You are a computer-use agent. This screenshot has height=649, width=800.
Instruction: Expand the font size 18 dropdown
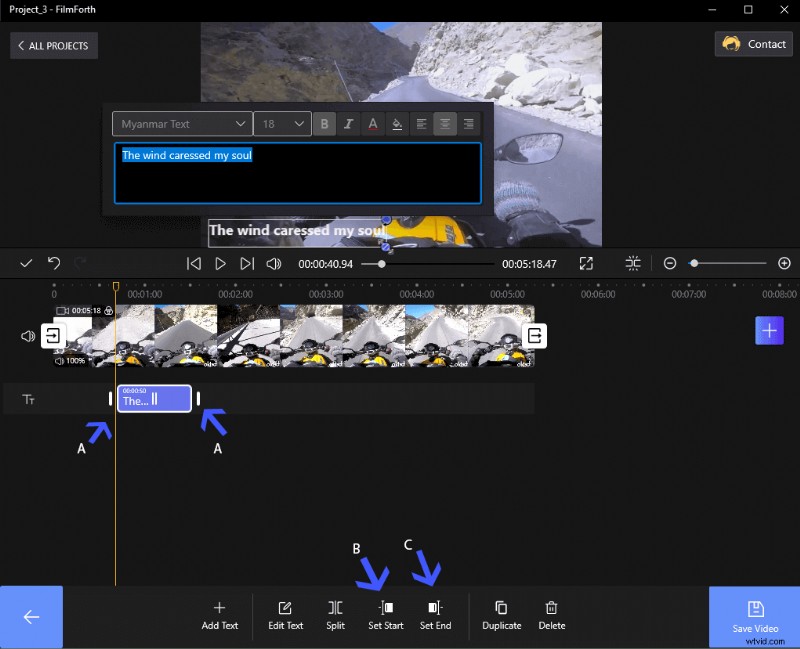(x=282, y=123)
